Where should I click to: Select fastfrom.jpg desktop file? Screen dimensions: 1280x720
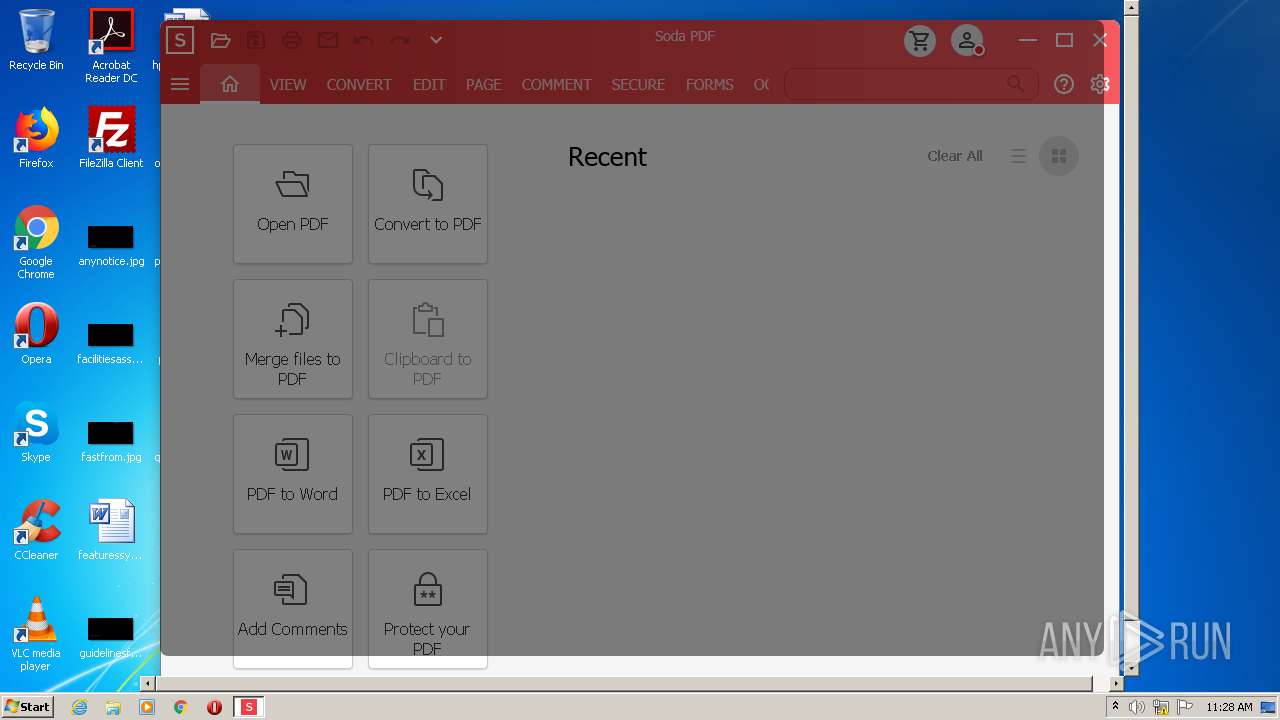coord(111,442)
